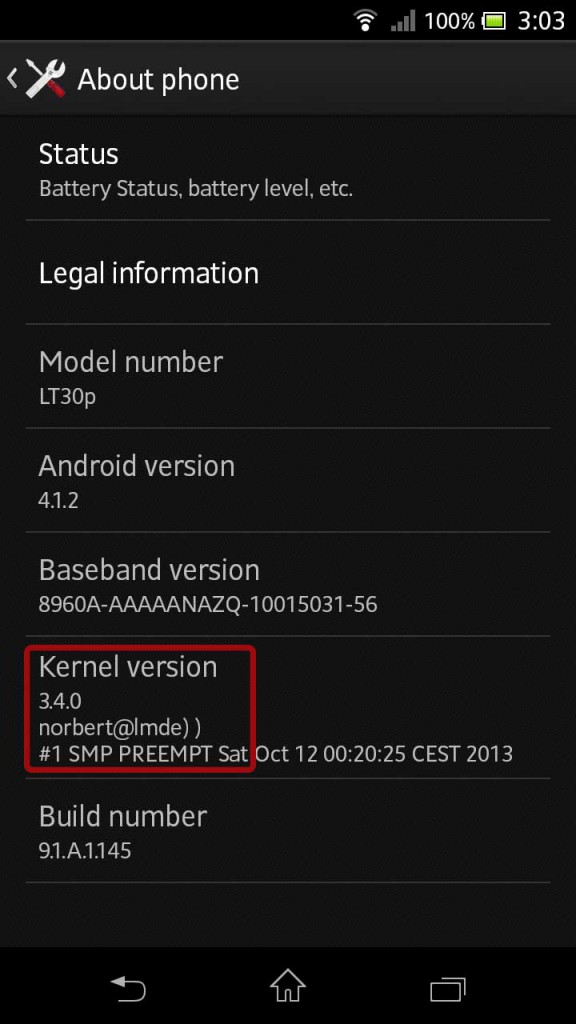The image size is (576, 1024).
Task: Tap the battery icon in the status bar
Action: click(x=494, y=21)
